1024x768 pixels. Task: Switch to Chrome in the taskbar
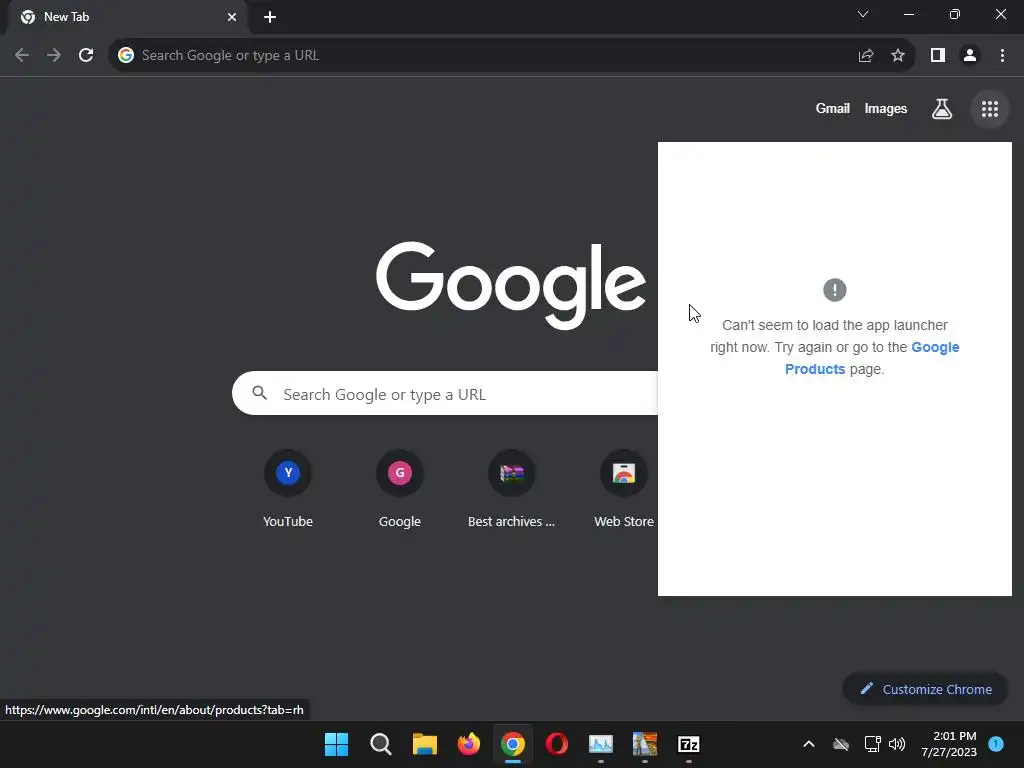pos(513,744)
